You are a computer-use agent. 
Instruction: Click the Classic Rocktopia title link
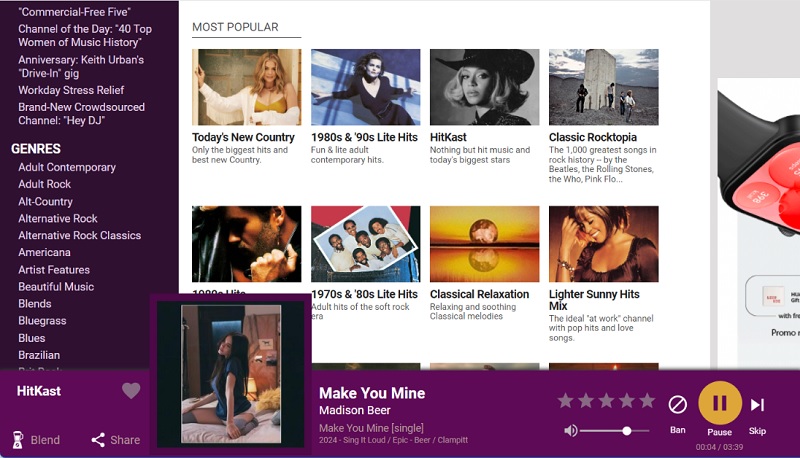pyautogui.click(x=593, y=137)
